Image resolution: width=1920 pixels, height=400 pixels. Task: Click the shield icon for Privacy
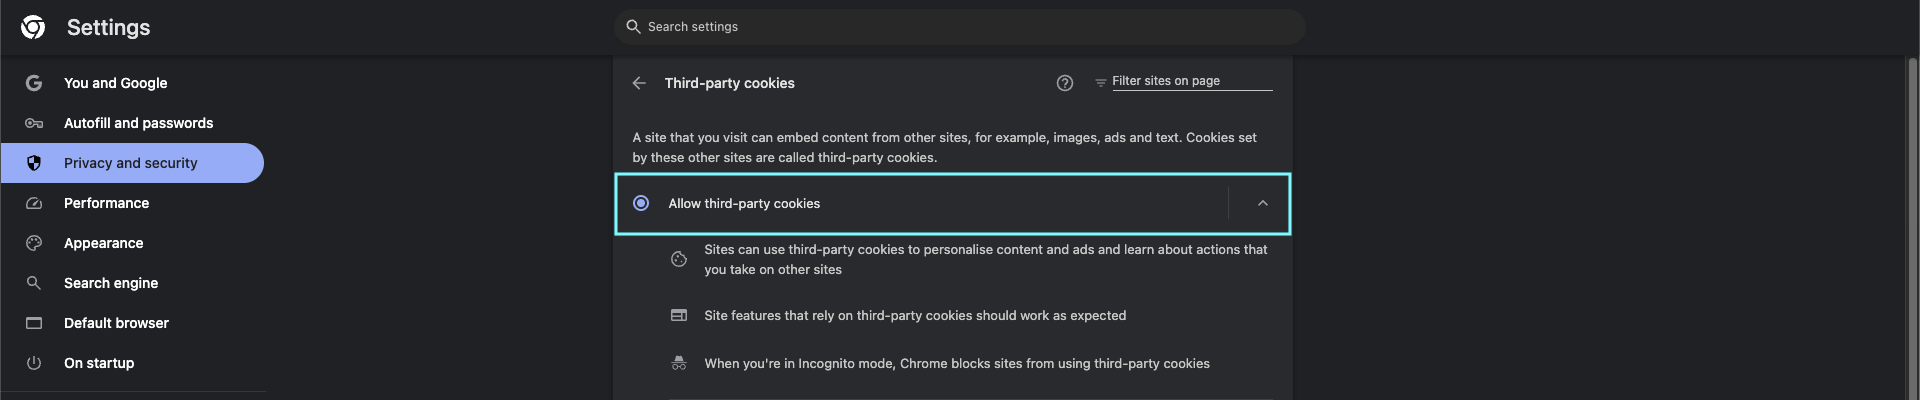click(x=34, y=163)
